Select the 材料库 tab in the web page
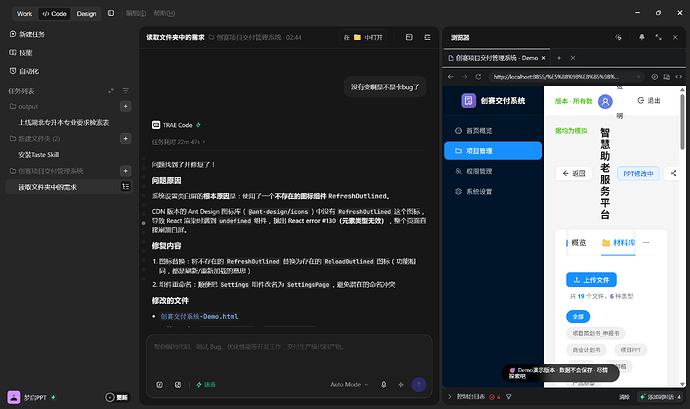 618,243
